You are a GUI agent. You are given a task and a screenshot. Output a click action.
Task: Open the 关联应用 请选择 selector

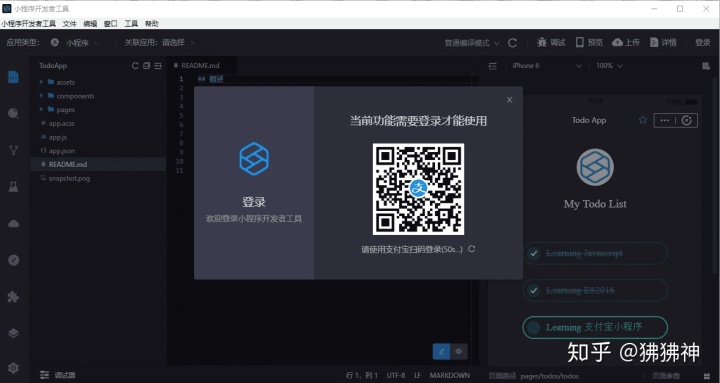(x=159, y=43)
